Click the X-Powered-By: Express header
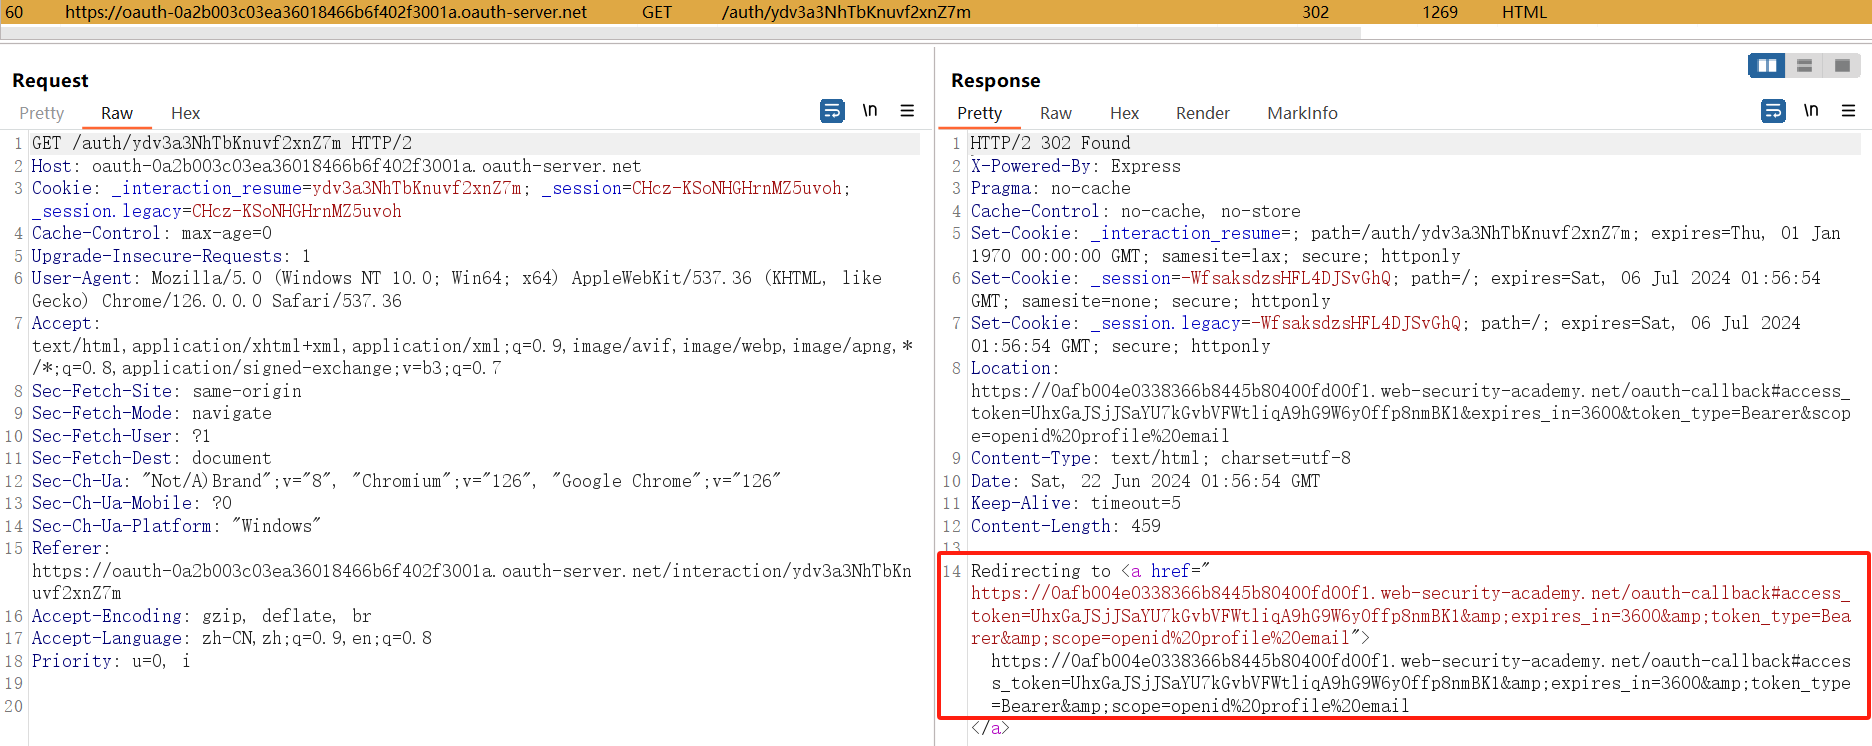Screen dimensions: 1872x746 coord(1075,166)
